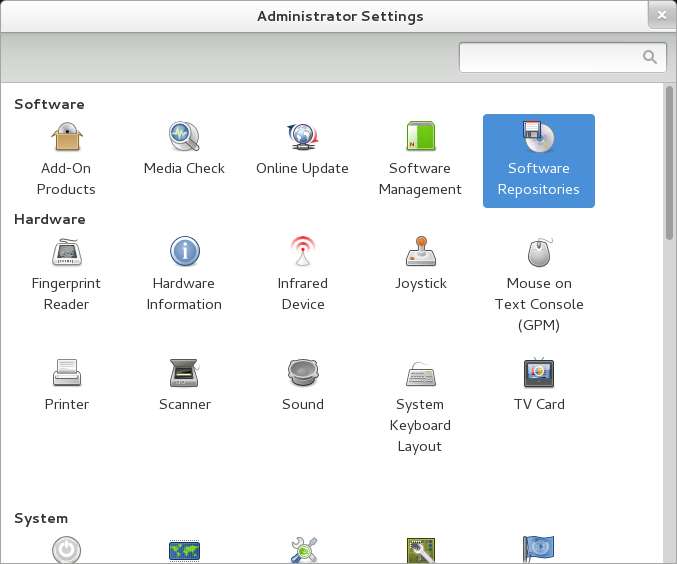Click the crossed wrench and screwdriver icon
Screen dimensions: 677x564
pos(303,550)
